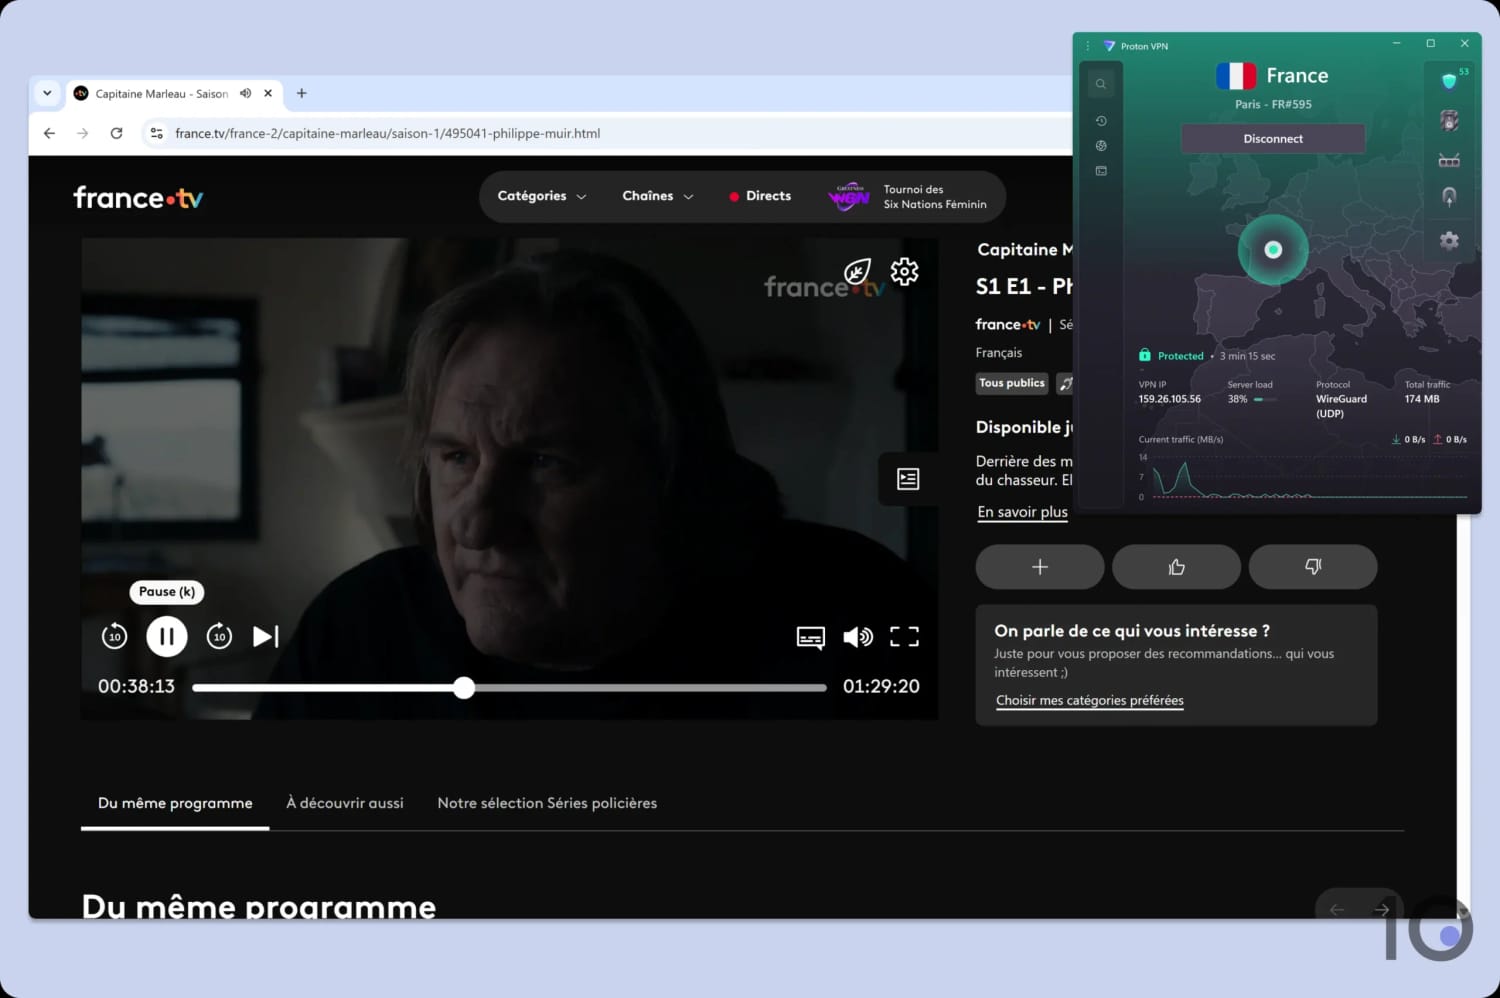Screen dimensions: 1500x998
Task: Select the Protected connection status label
Action: (x=1181, y=356)
